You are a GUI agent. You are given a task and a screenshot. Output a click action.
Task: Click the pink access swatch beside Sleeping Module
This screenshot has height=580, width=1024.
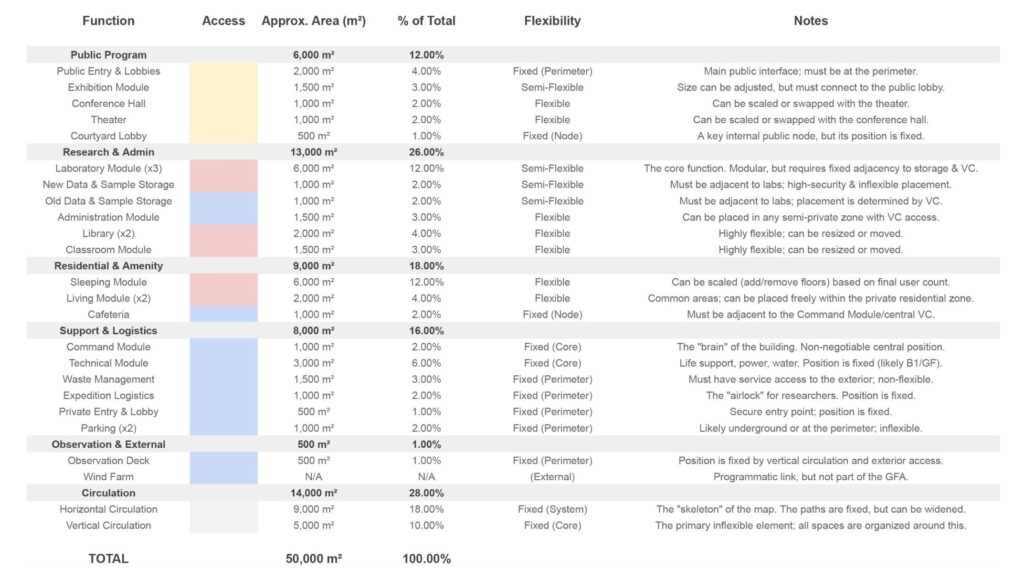point(223,282)
